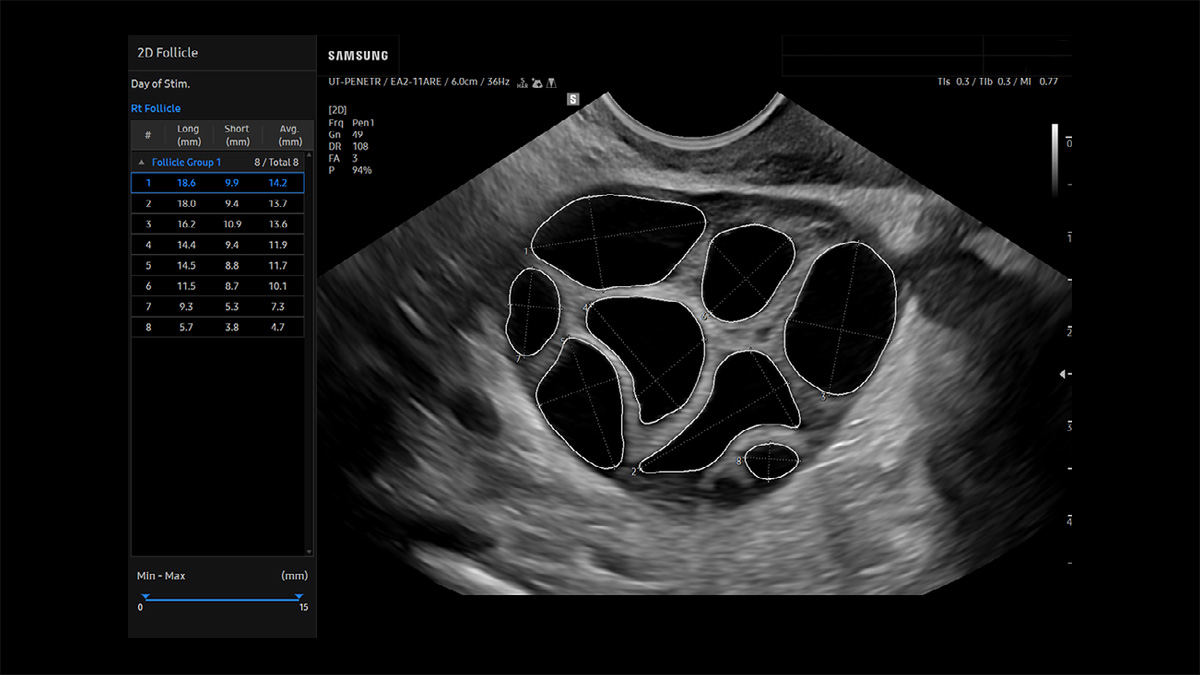
Task: Select follicle row 5 with long 14.5
Action: 217,266
